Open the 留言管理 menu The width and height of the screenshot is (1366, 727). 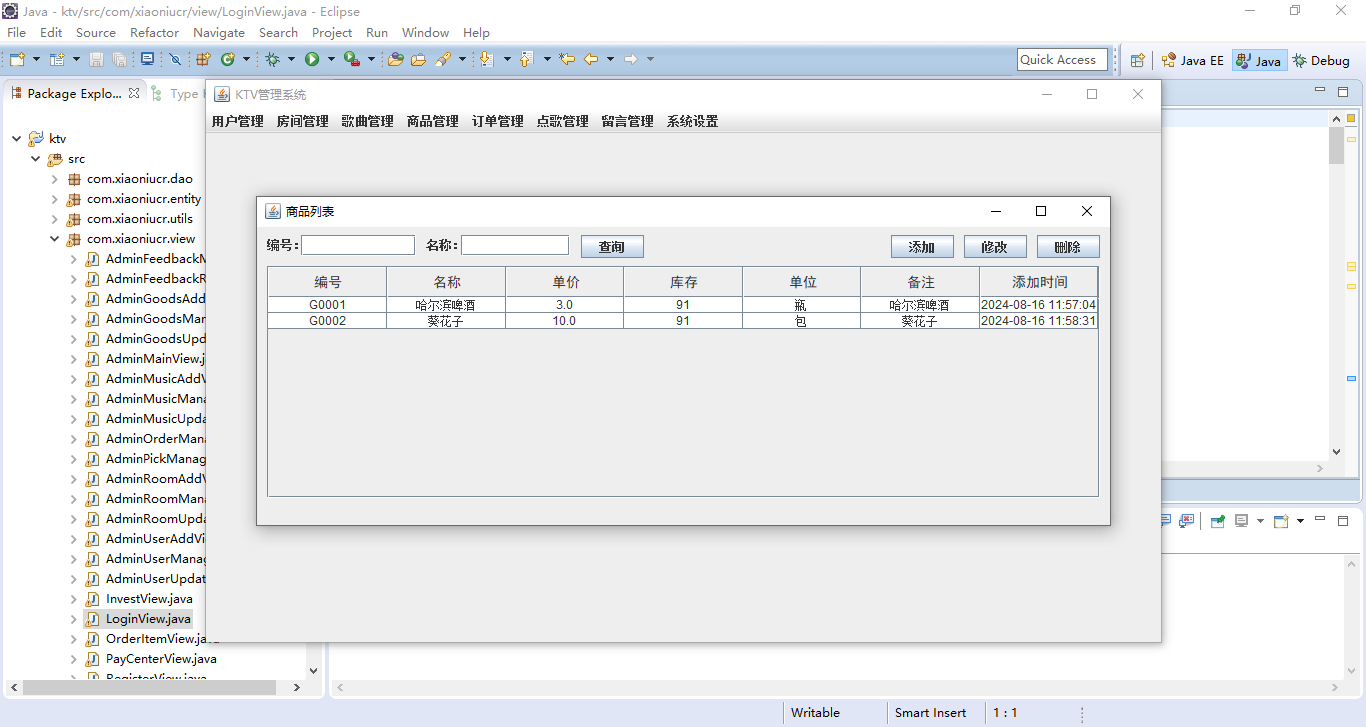[627, 122]
